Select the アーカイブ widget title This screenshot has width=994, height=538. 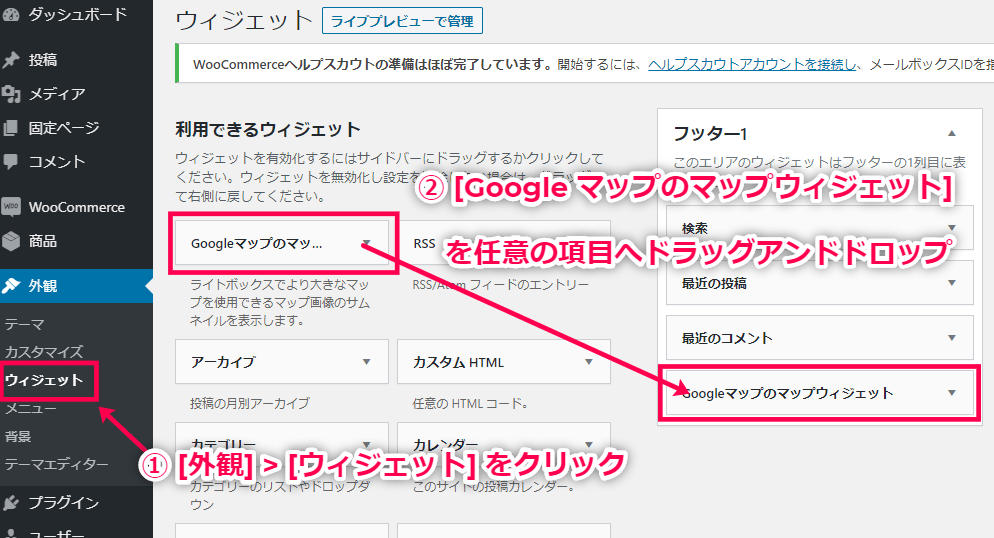pos(223,362)
